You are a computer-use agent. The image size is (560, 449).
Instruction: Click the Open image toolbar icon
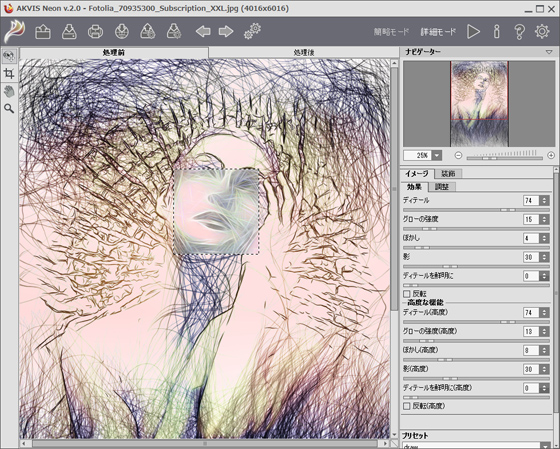coord(43,32)
